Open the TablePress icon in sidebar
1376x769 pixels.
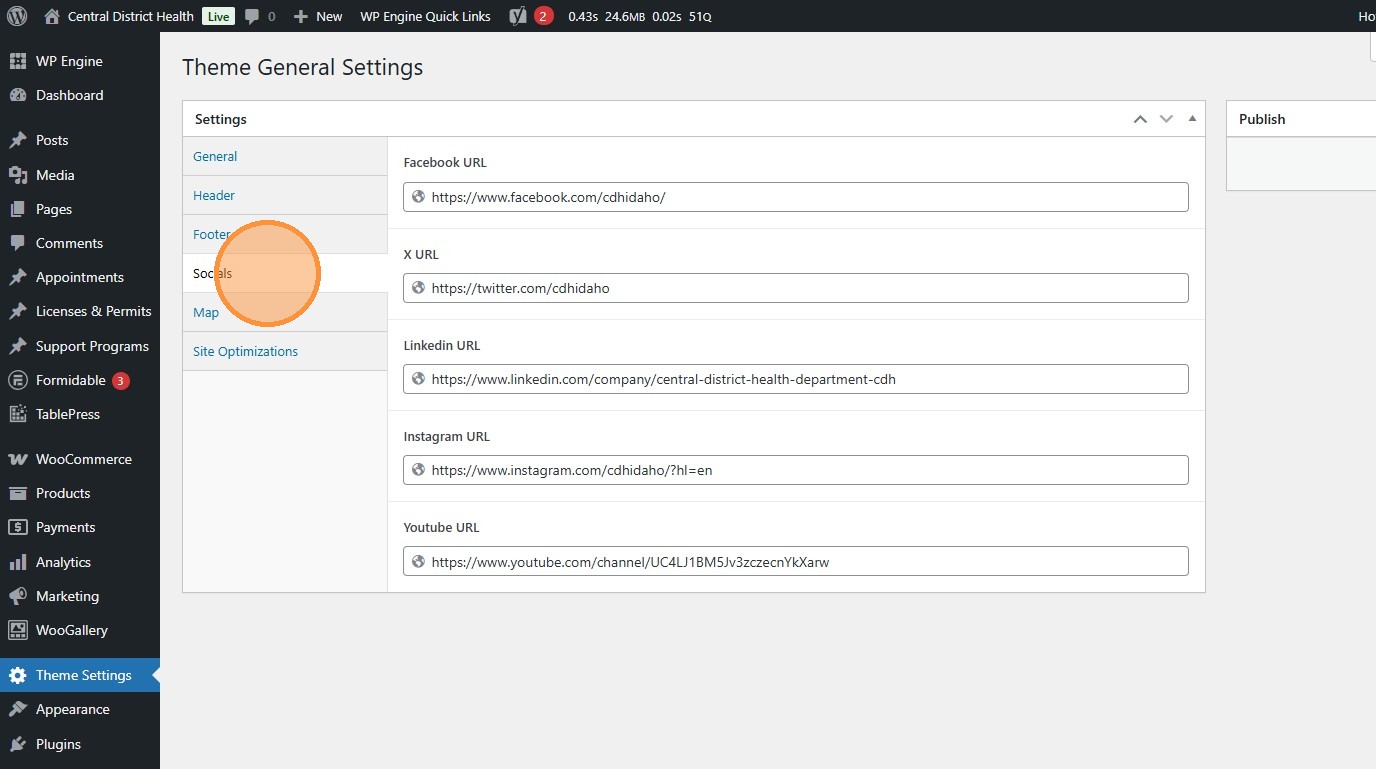(x=17, y=414)
